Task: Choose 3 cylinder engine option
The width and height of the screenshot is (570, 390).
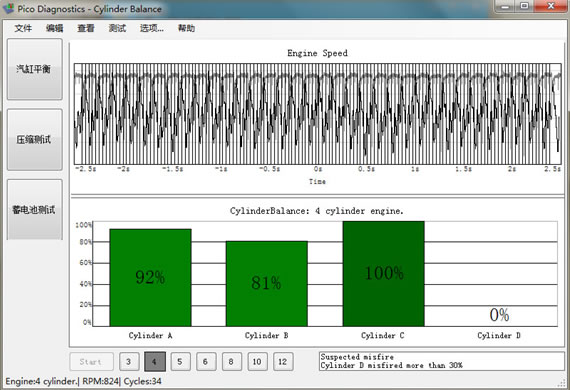Action: click(x=129, y=362)
